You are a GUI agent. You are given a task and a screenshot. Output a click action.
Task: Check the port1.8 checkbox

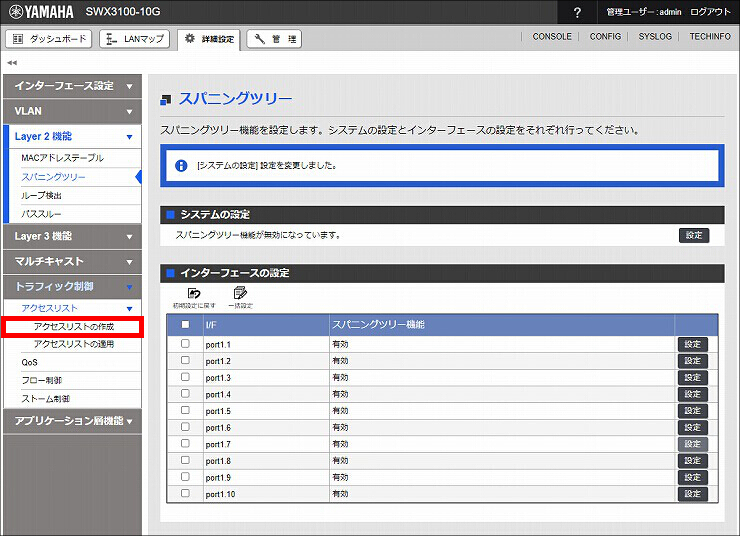click(x=185, y=460)
